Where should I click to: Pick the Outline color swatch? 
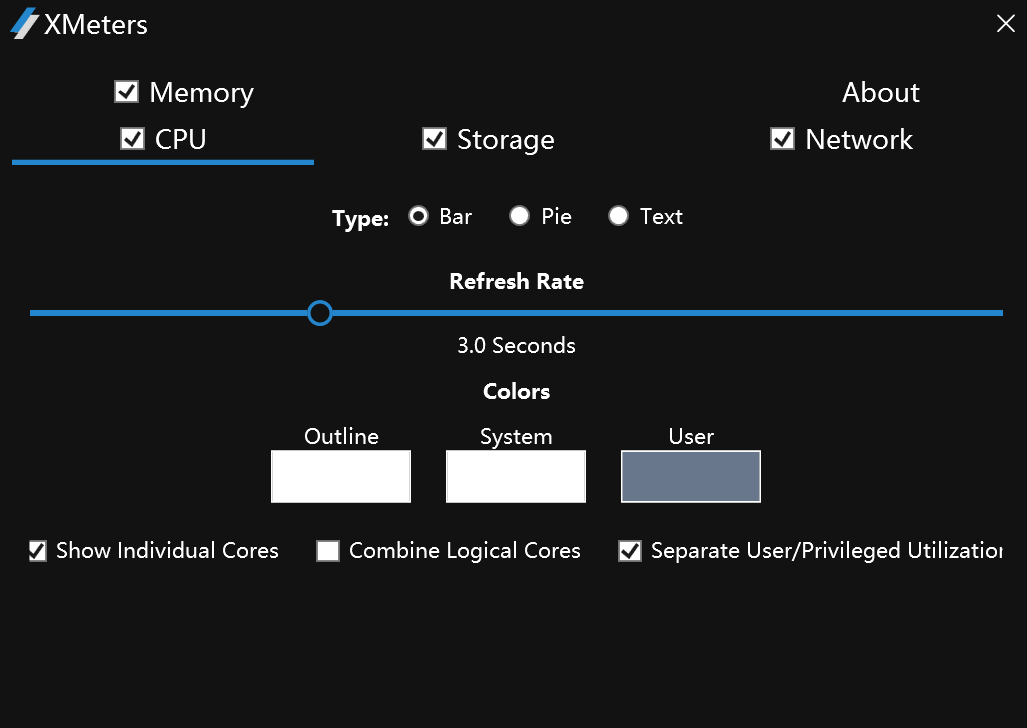click(x=341, y=477)
